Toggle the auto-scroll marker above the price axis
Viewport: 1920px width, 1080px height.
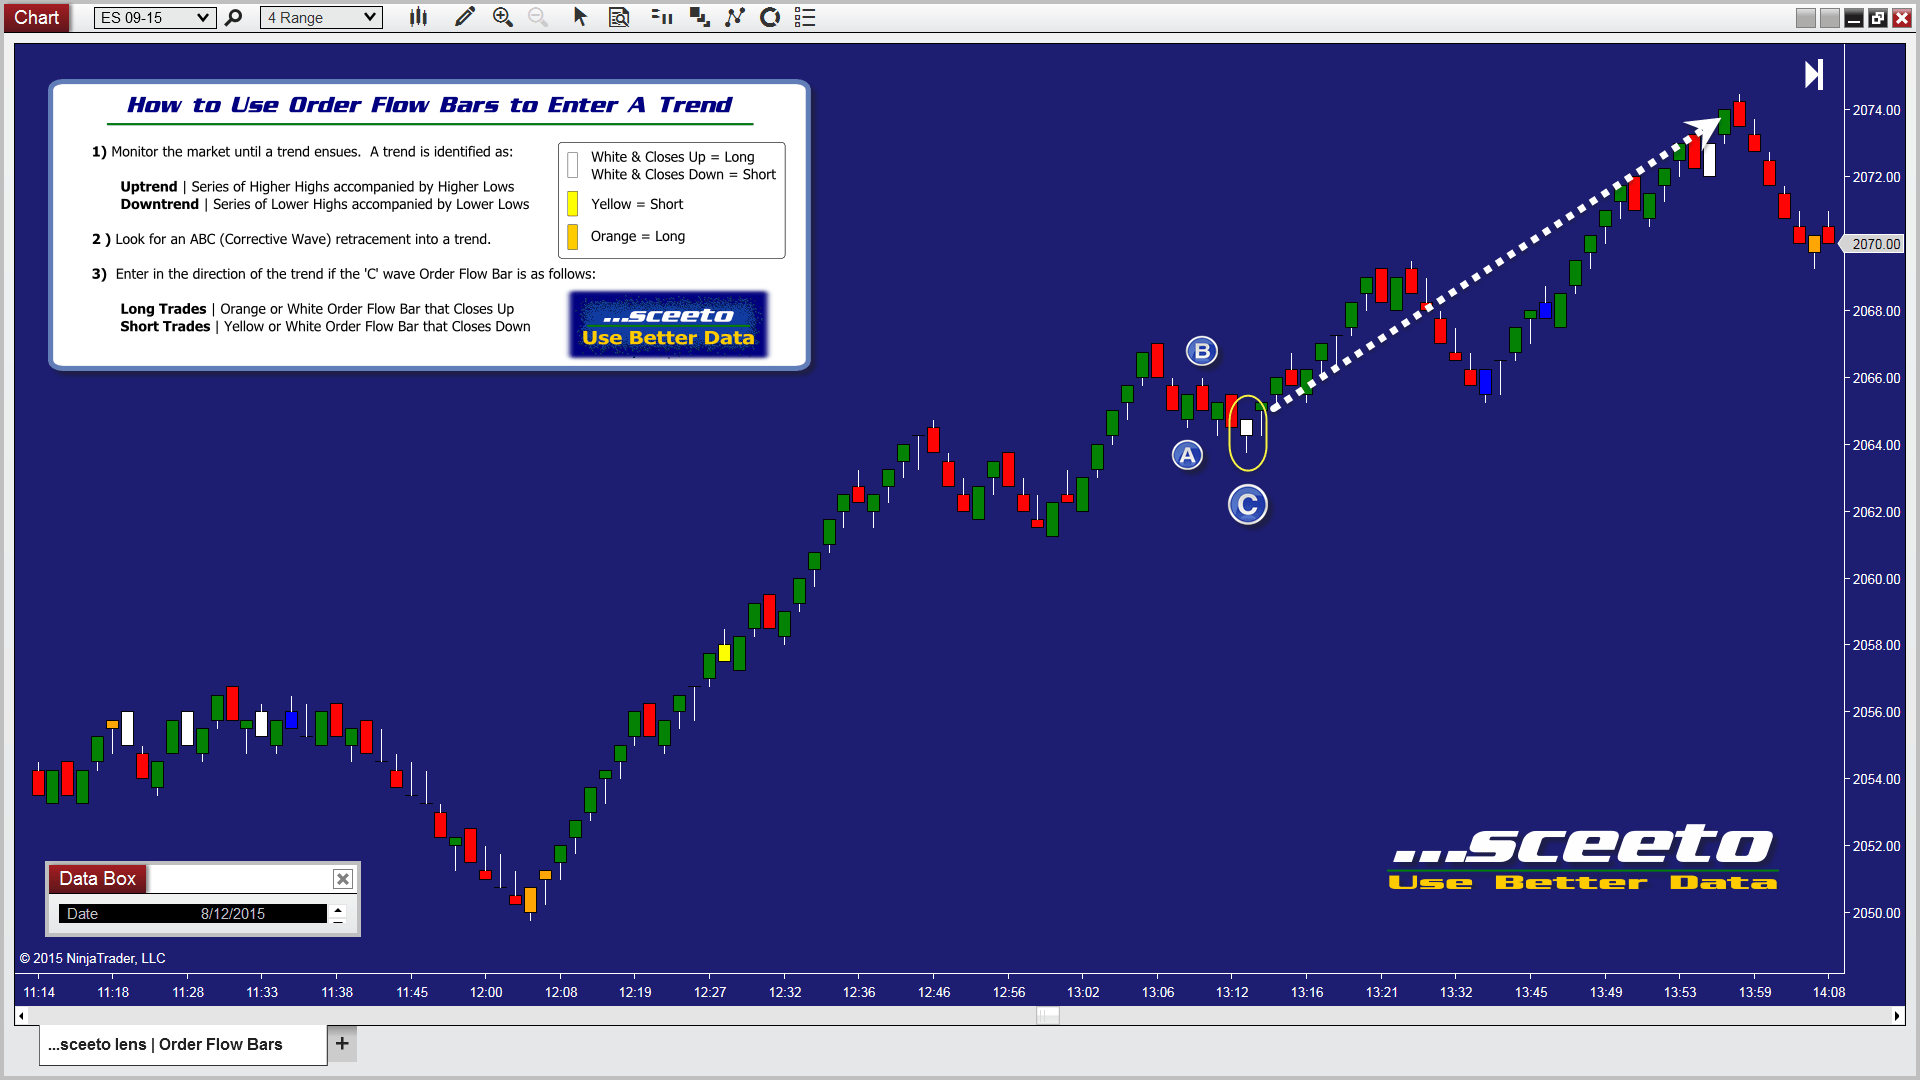1812,73
